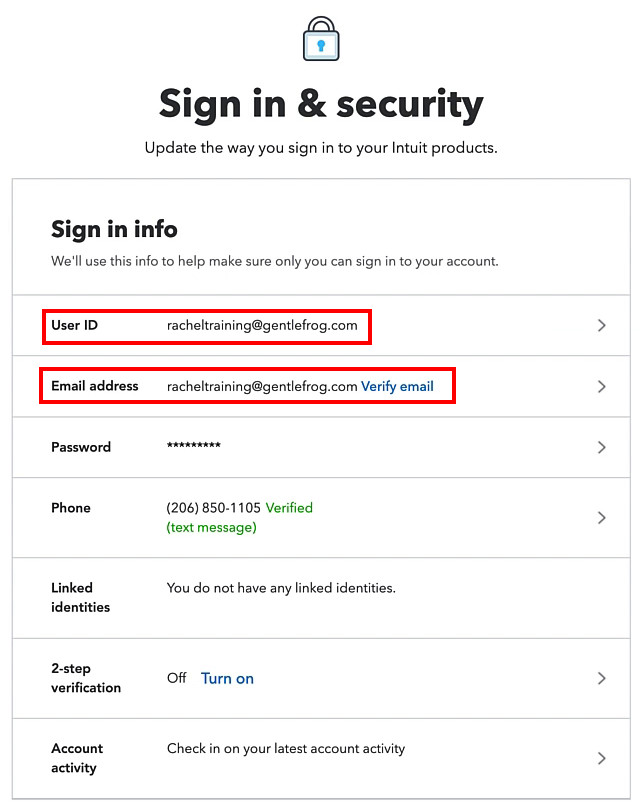
Task: Select the Email address label
Action: point(95,386)
